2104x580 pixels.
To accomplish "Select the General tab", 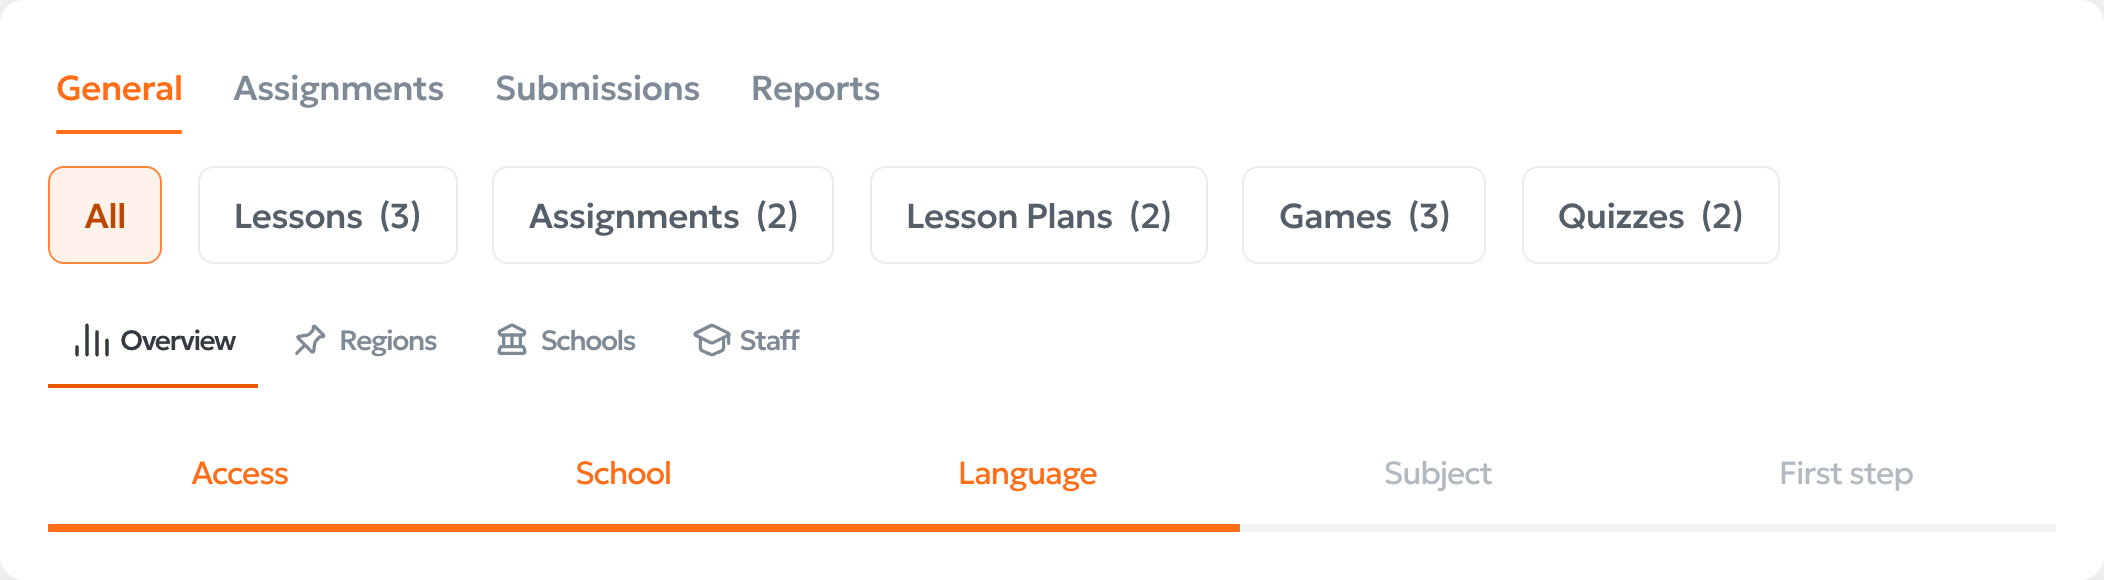I will tap(119, 89).
